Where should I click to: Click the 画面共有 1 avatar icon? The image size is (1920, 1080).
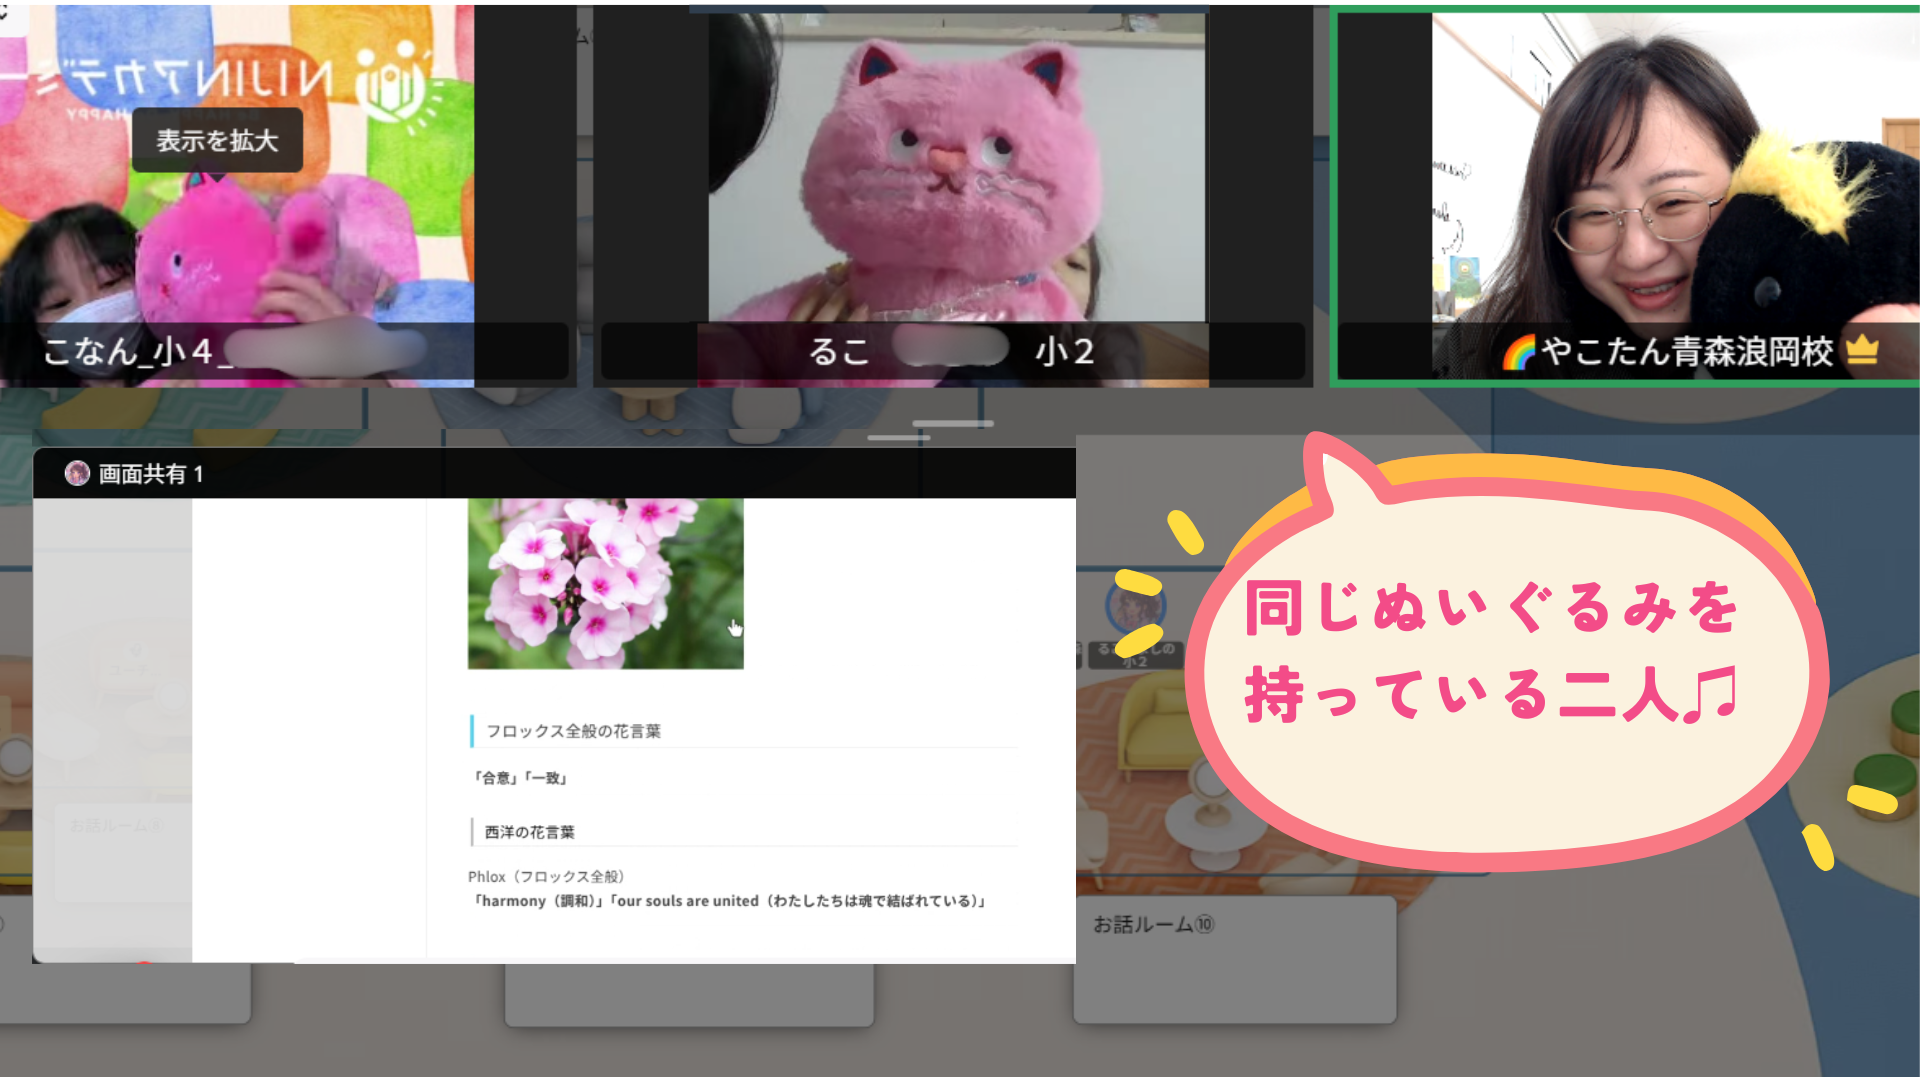(x=77, y=473)
